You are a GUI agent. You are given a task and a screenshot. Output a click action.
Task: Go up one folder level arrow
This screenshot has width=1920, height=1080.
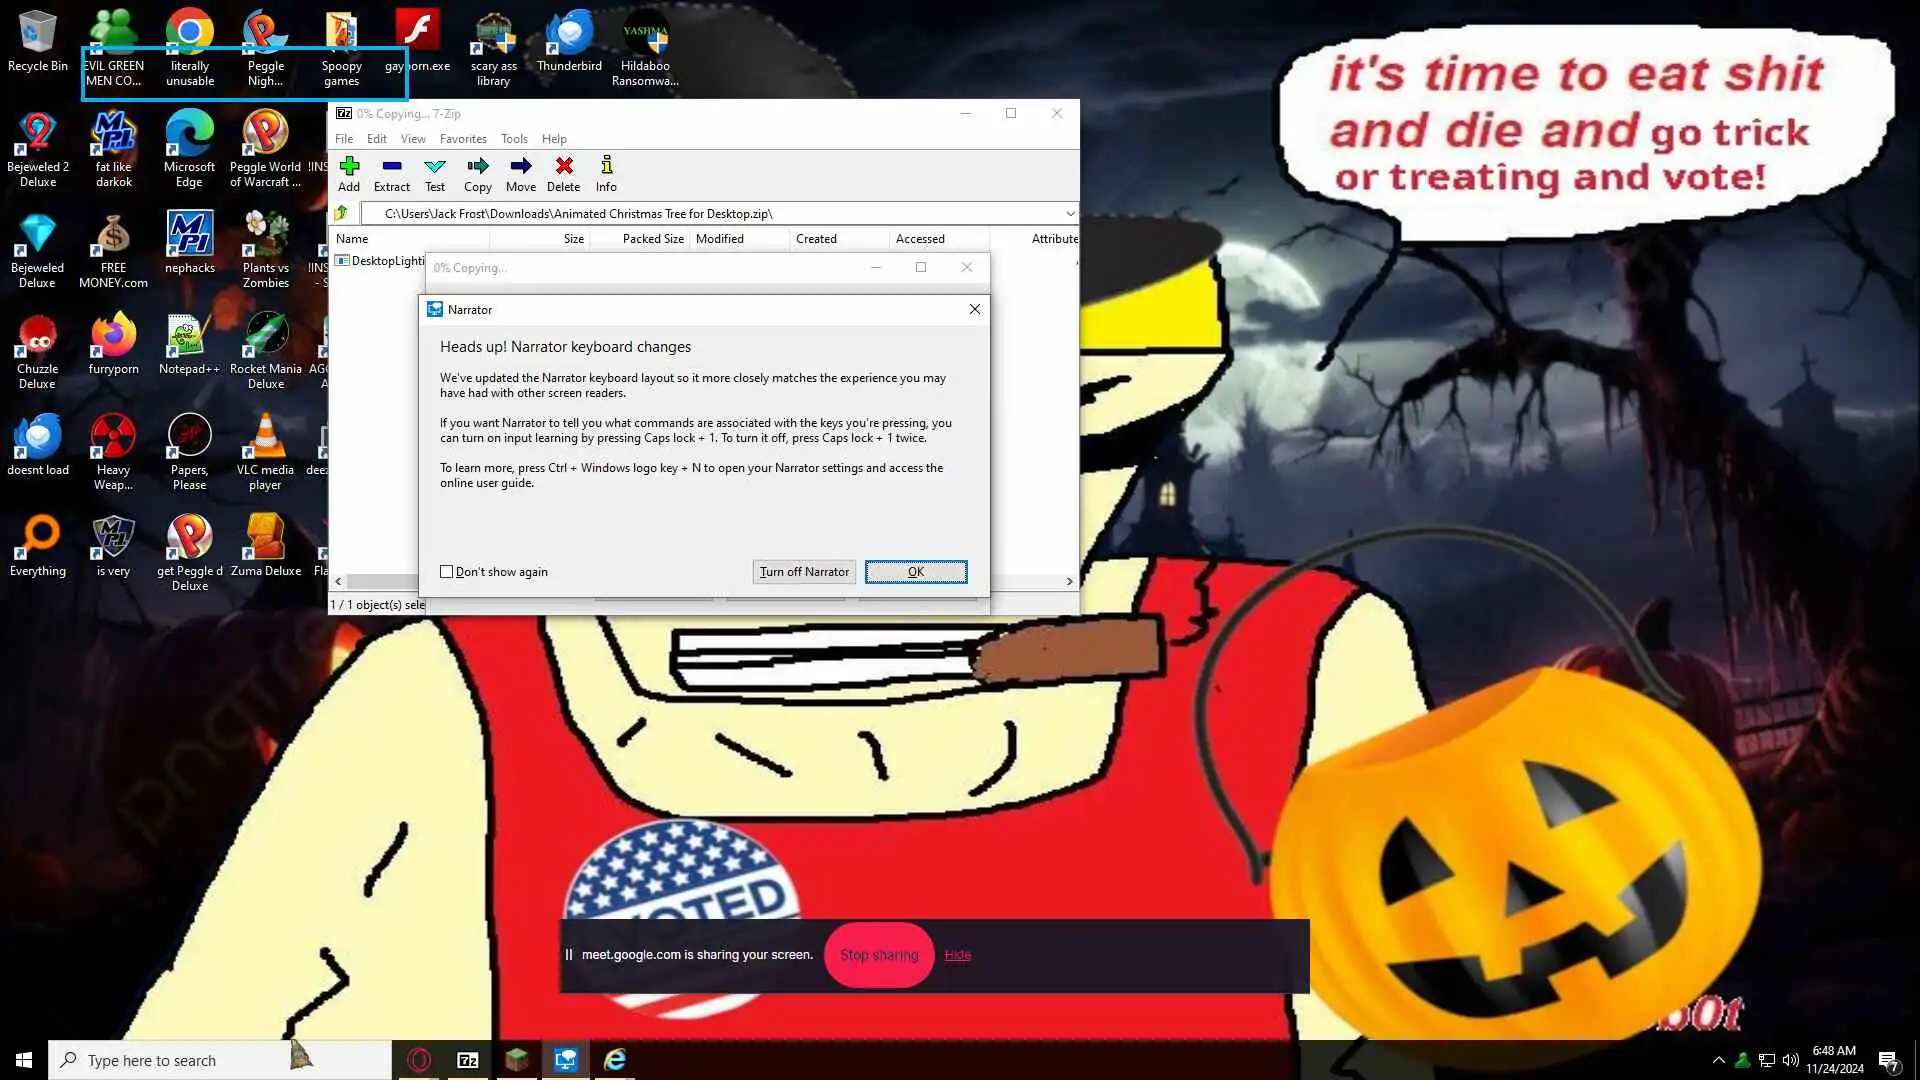pos(342,213)
